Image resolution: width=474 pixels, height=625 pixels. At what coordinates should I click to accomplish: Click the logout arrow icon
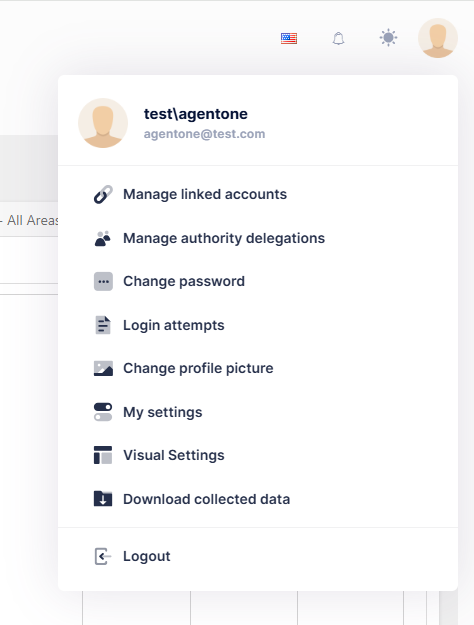[103, 556]
